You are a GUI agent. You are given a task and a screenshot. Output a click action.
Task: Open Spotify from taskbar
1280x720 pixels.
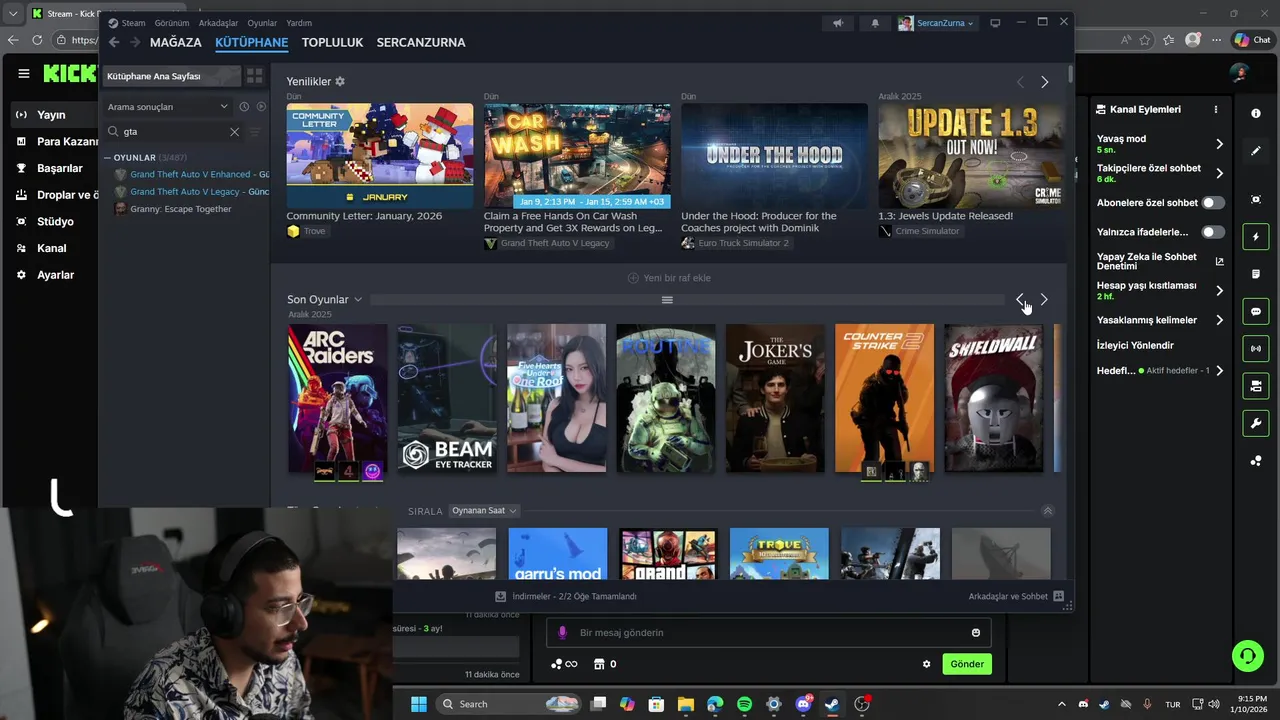coord(744,704)
